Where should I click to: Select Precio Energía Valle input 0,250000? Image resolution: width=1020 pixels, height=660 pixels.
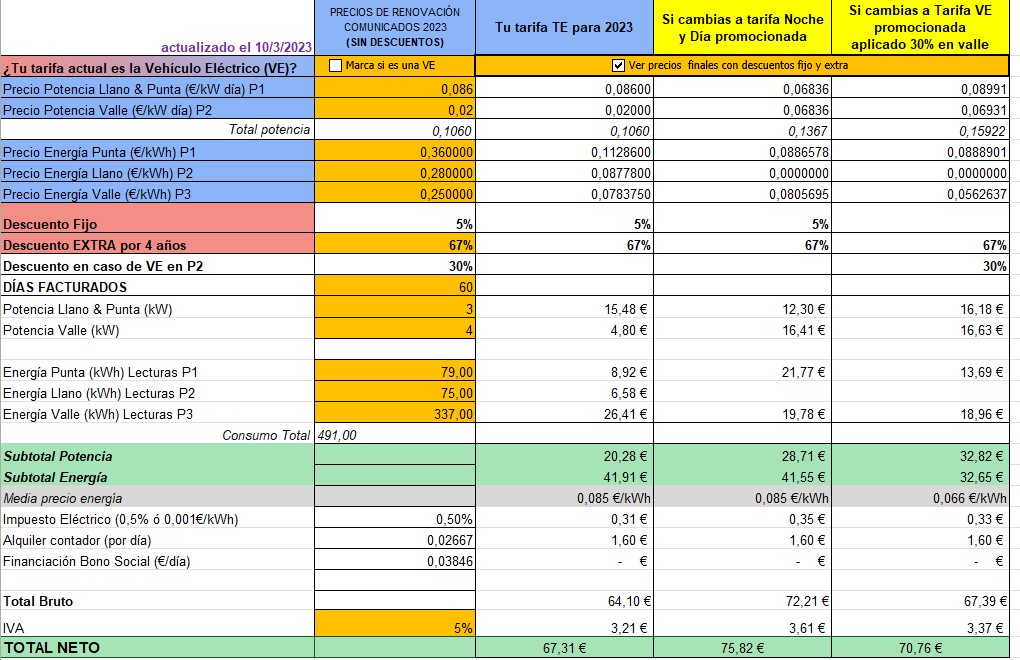(395, 193)
